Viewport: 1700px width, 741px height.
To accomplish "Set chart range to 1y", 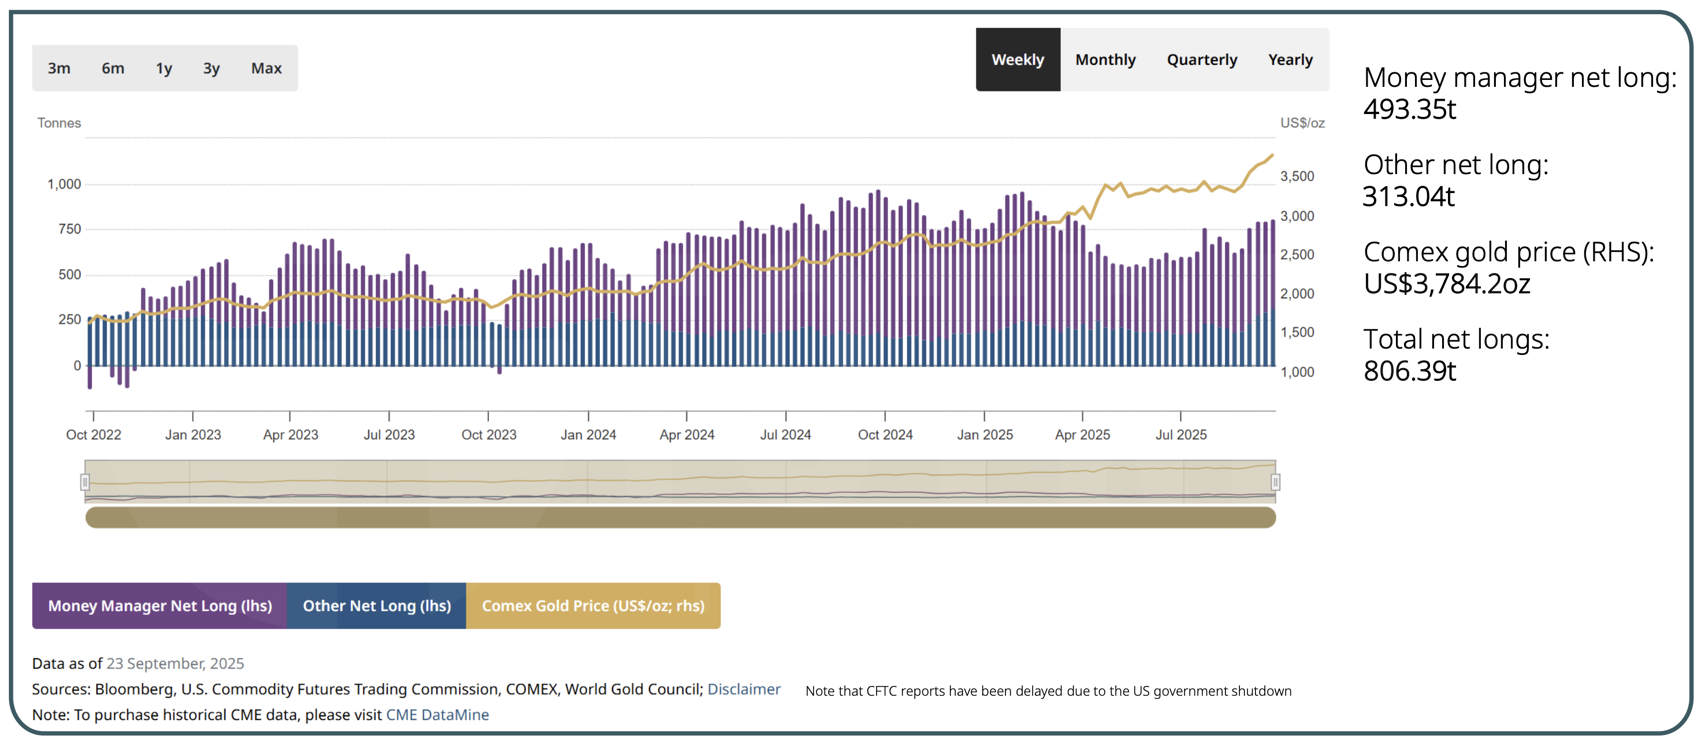I will [164, 68].
